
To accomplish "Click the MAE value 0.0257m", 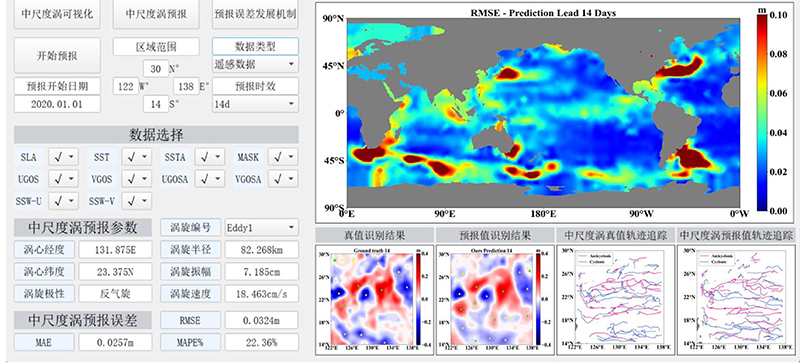I will point(115,342).
